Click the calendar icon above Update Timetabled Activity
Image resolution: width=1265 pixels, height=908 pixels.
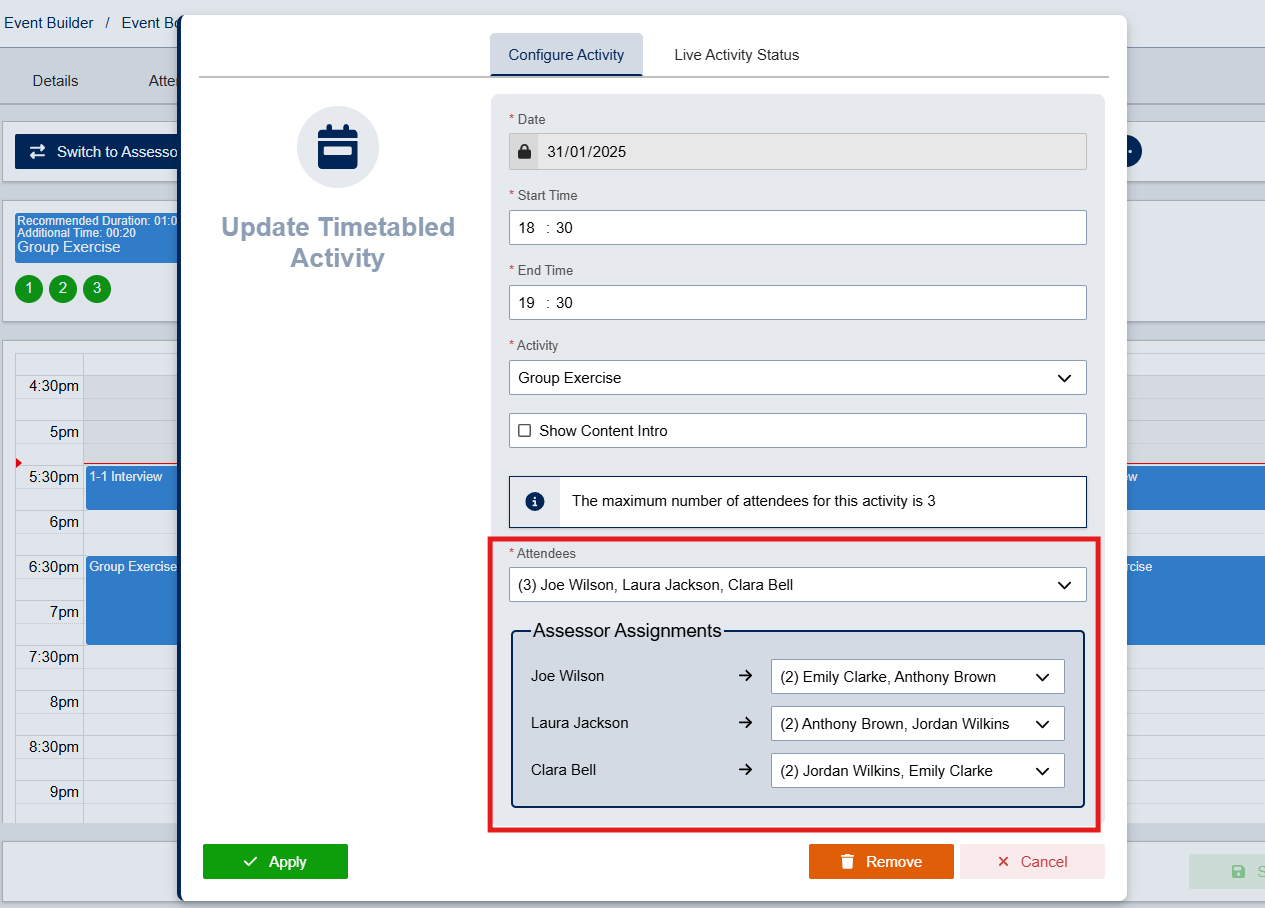[338, 147]
